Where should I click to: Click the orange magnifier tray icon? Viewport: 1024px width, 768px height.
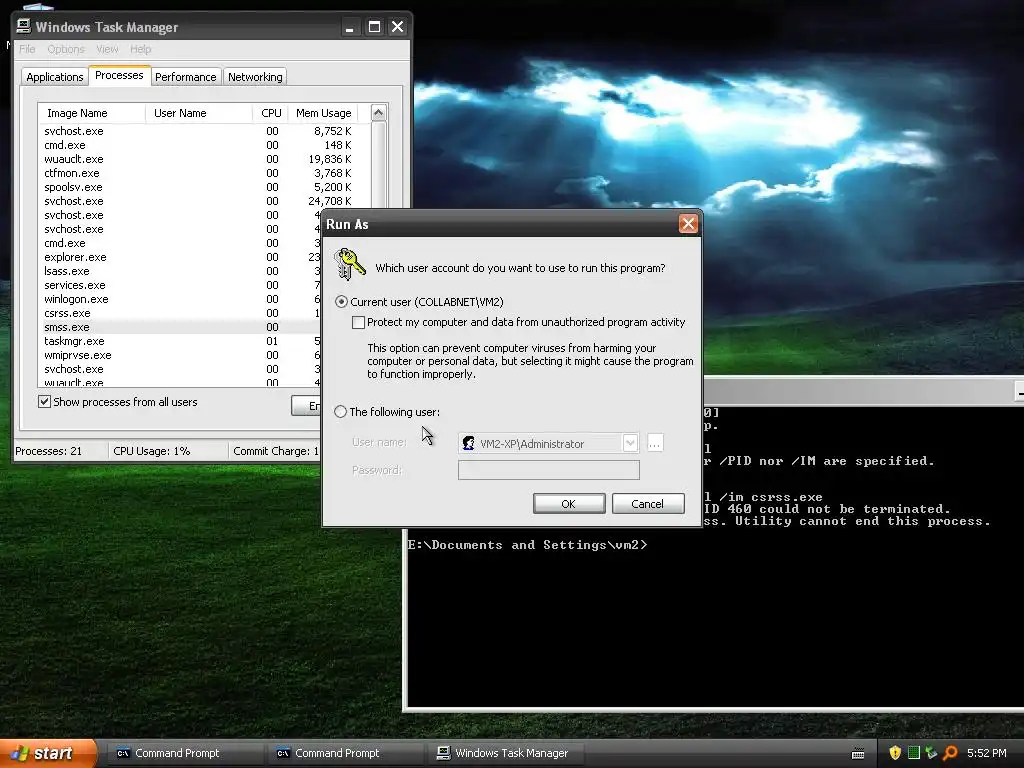(x=950, y=753)
